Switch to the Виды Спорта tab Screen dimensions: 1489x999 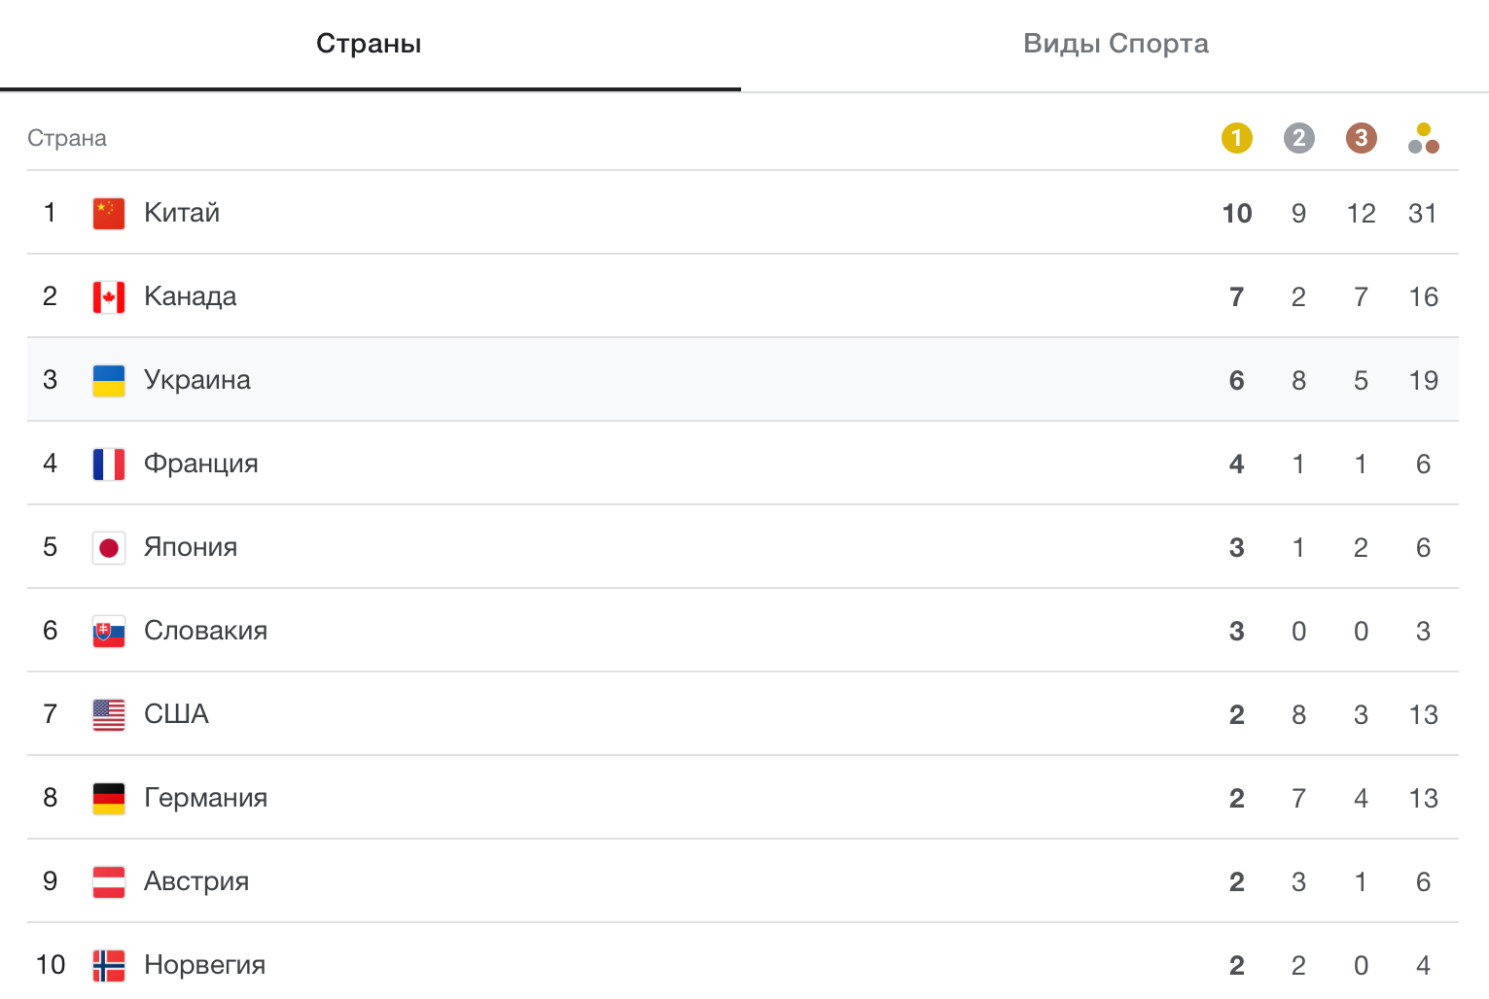pos(1115,44)
